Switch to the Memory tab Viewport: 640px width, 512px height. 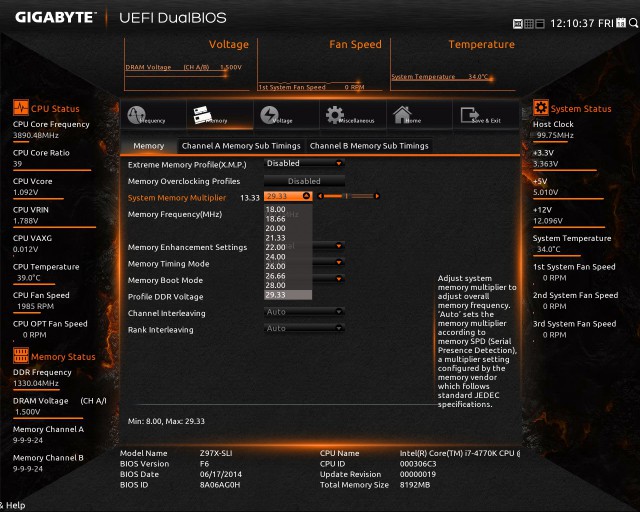point(149,146)
